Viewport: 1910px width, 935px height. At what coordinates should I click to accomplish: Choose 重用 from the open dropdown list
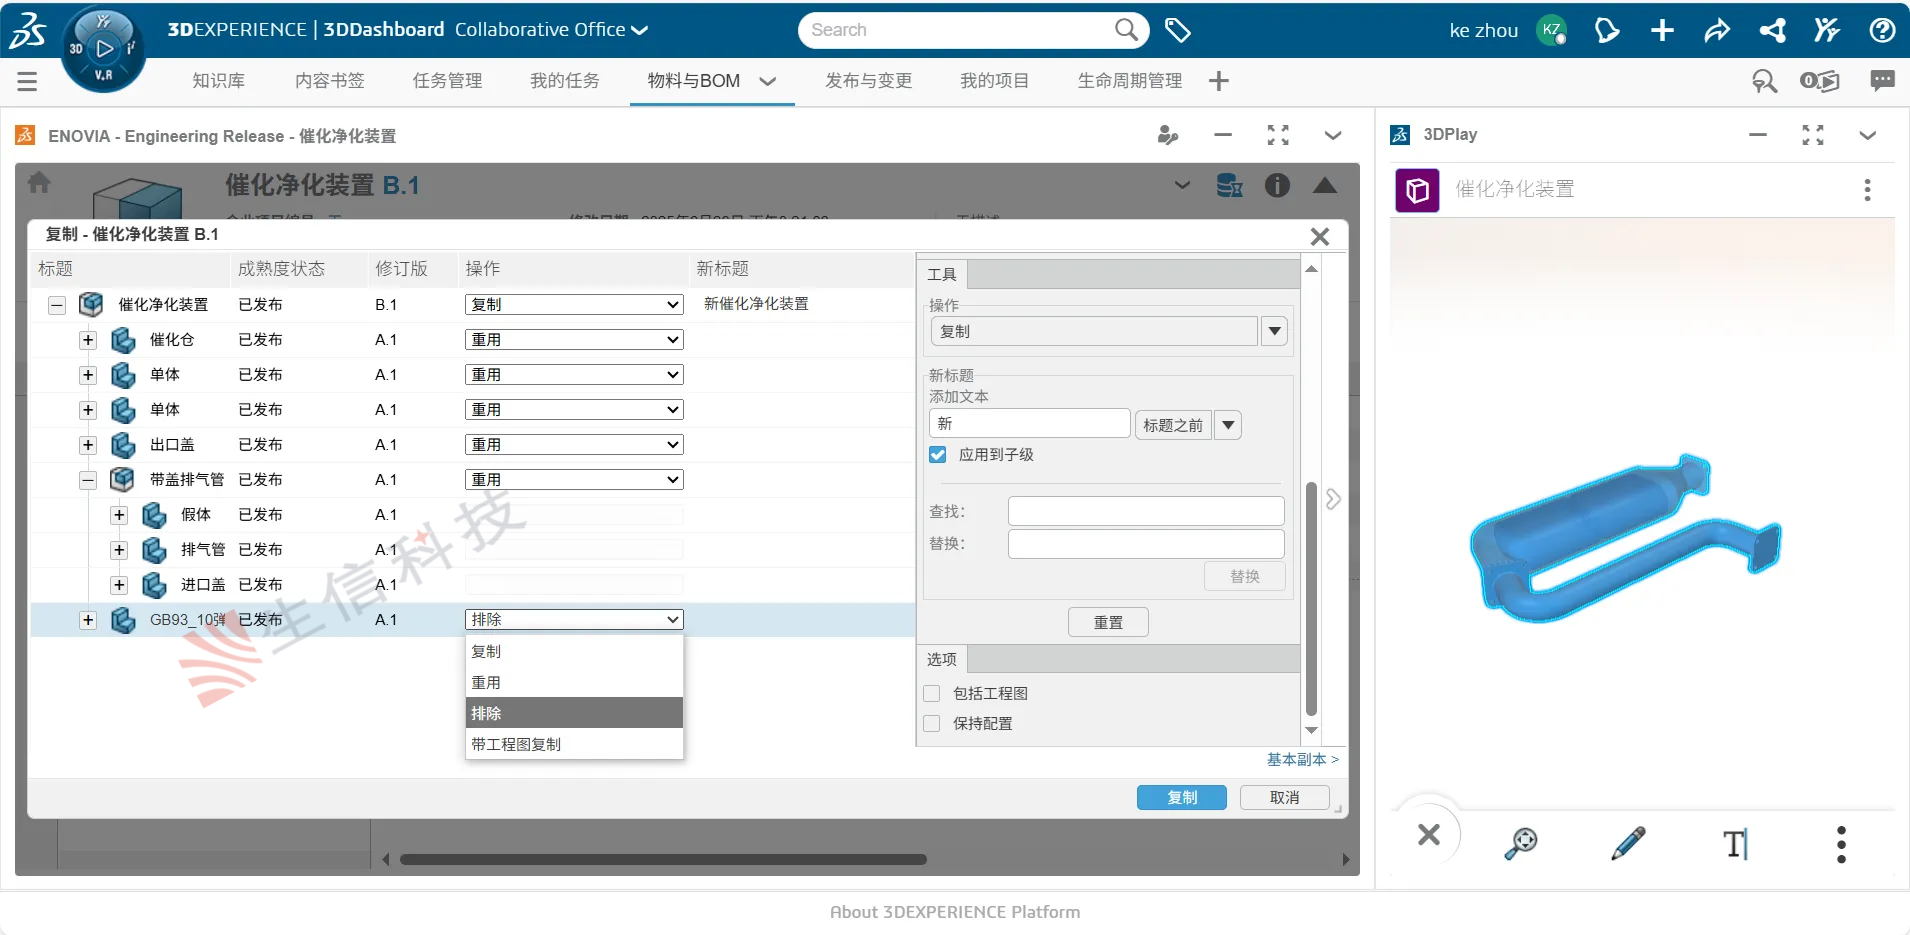(574, 683)
